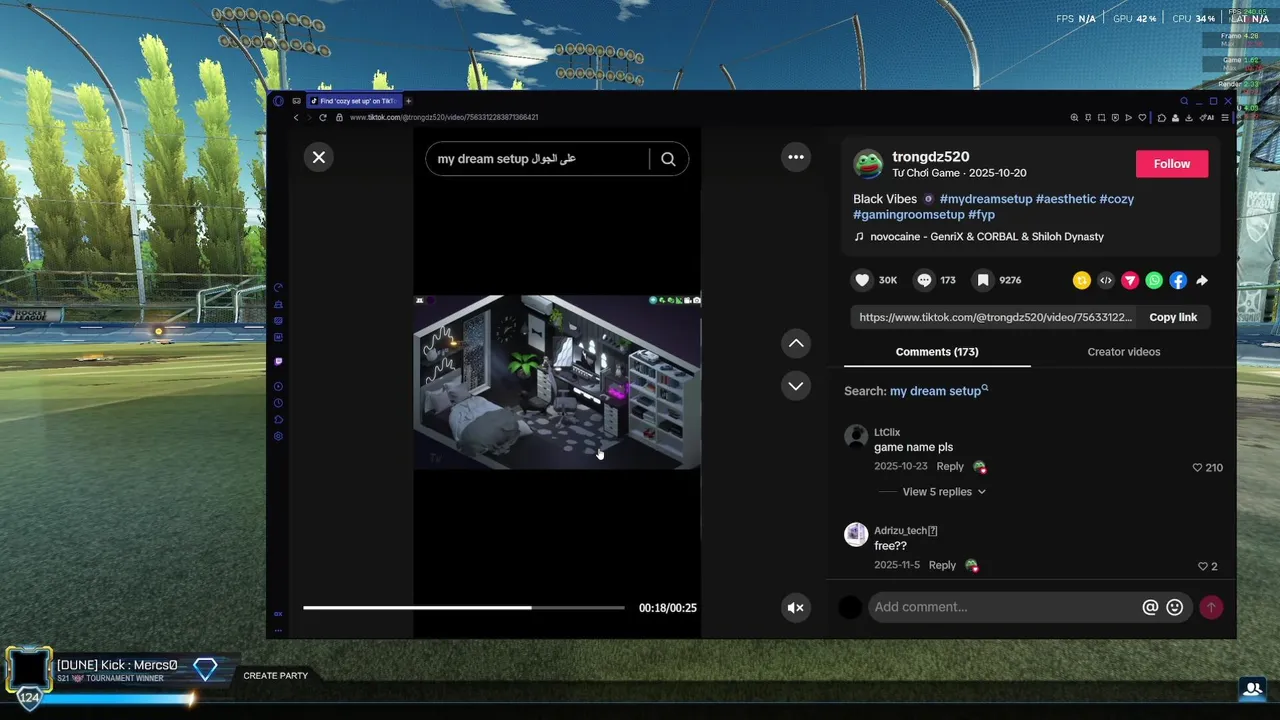Like Adrizu_tech's comment with 2 likes
Viewport: 1280px width, 720px height.
coord(1203,566)
